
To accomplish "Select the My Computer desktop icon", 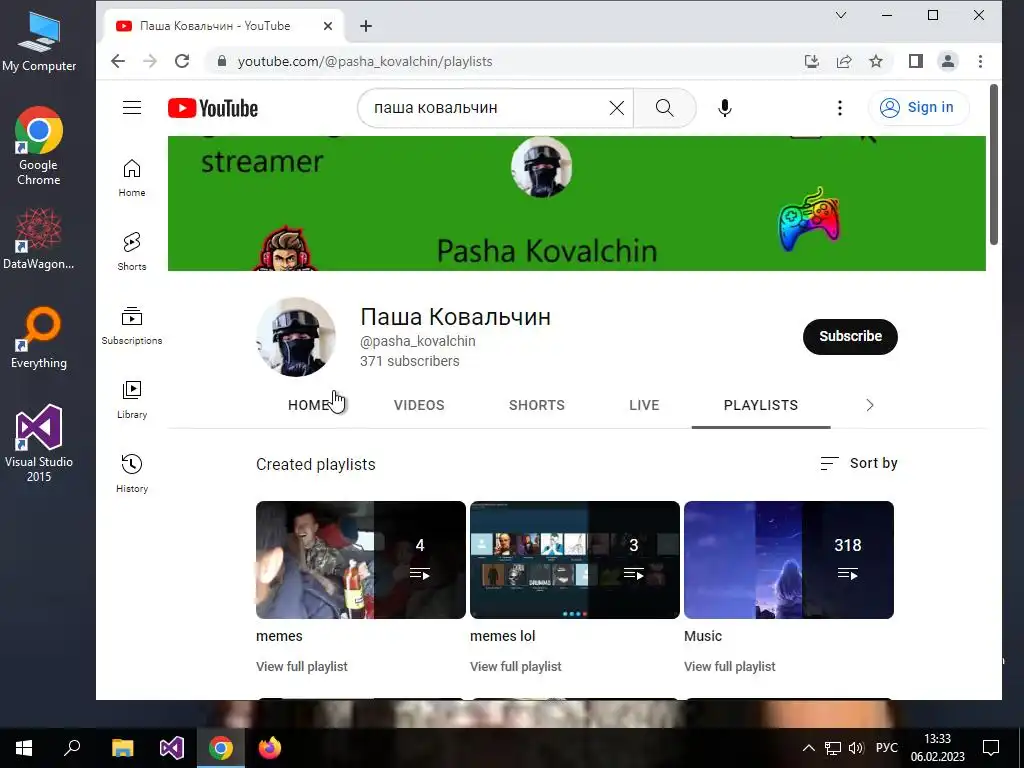I will click(x=39, y=41).
